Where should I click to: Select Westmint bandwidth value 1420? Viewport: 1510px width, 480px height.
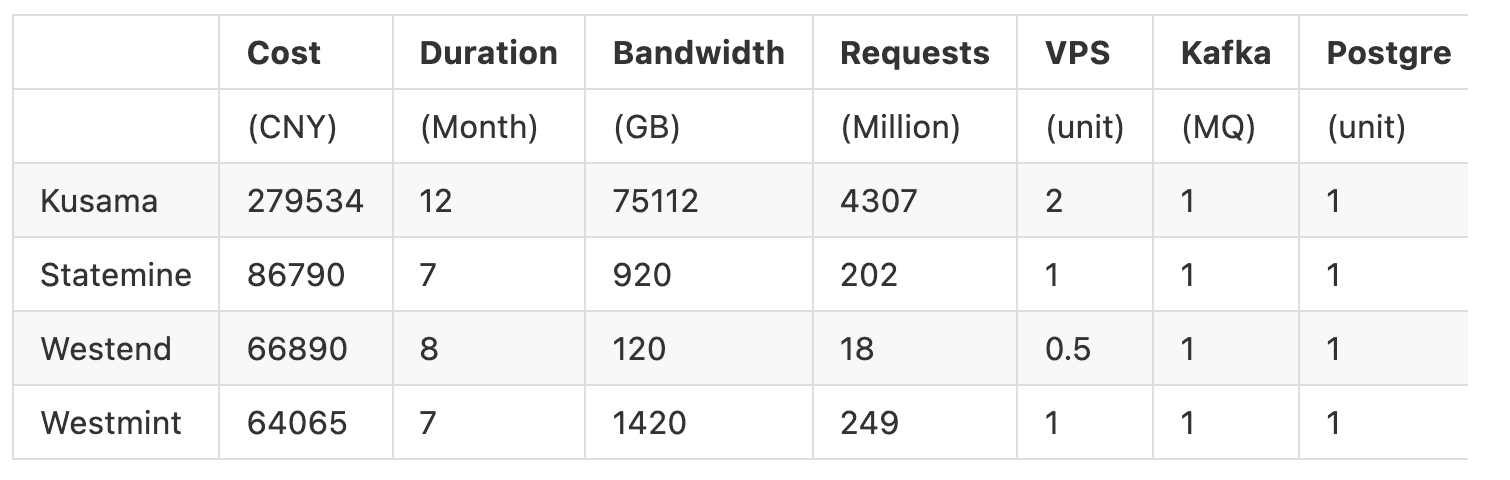pos(650,423)
